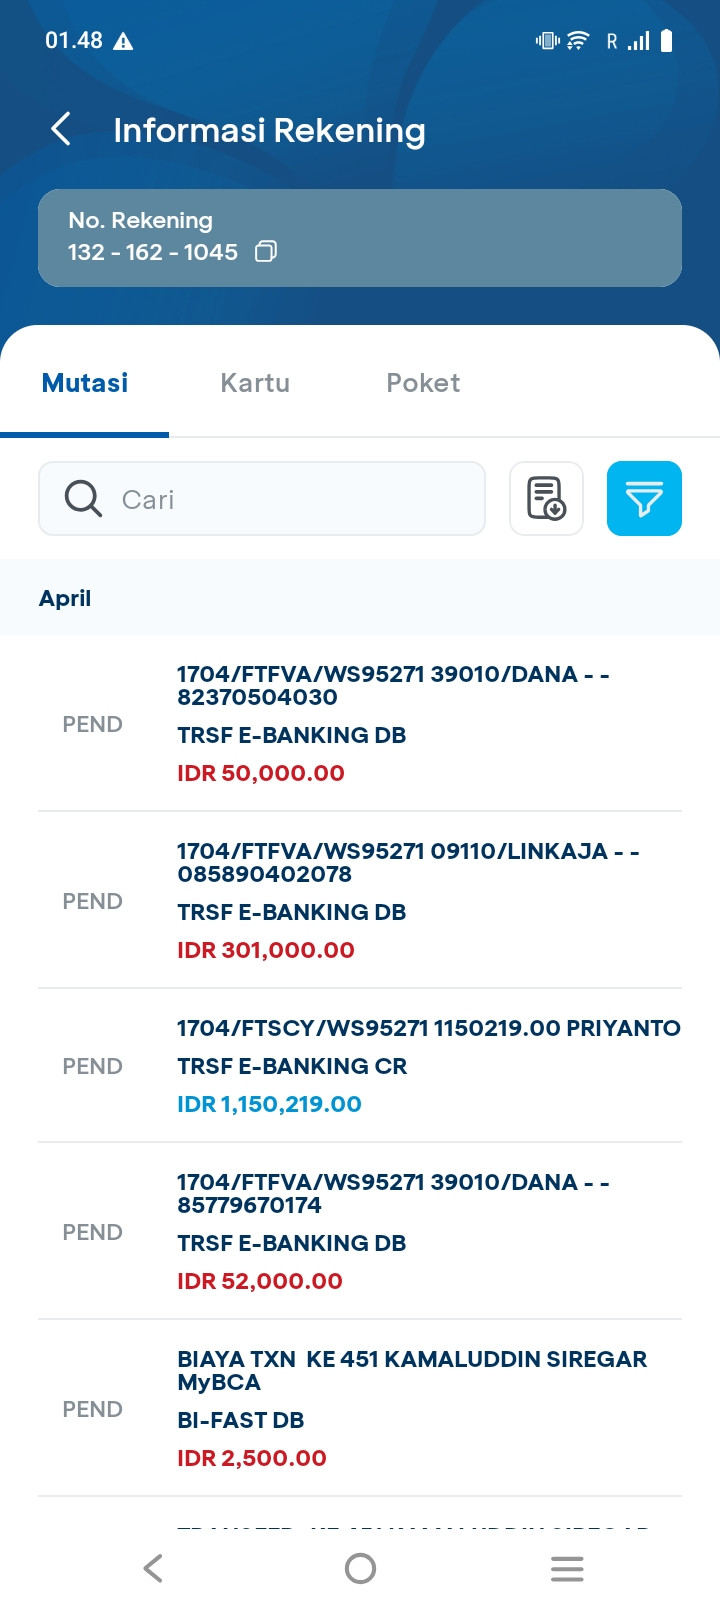The height and width of the screenshot is (1608, 720).
Task: Tap the April month header
Action: pyautogui.click(x=65, y=598)
